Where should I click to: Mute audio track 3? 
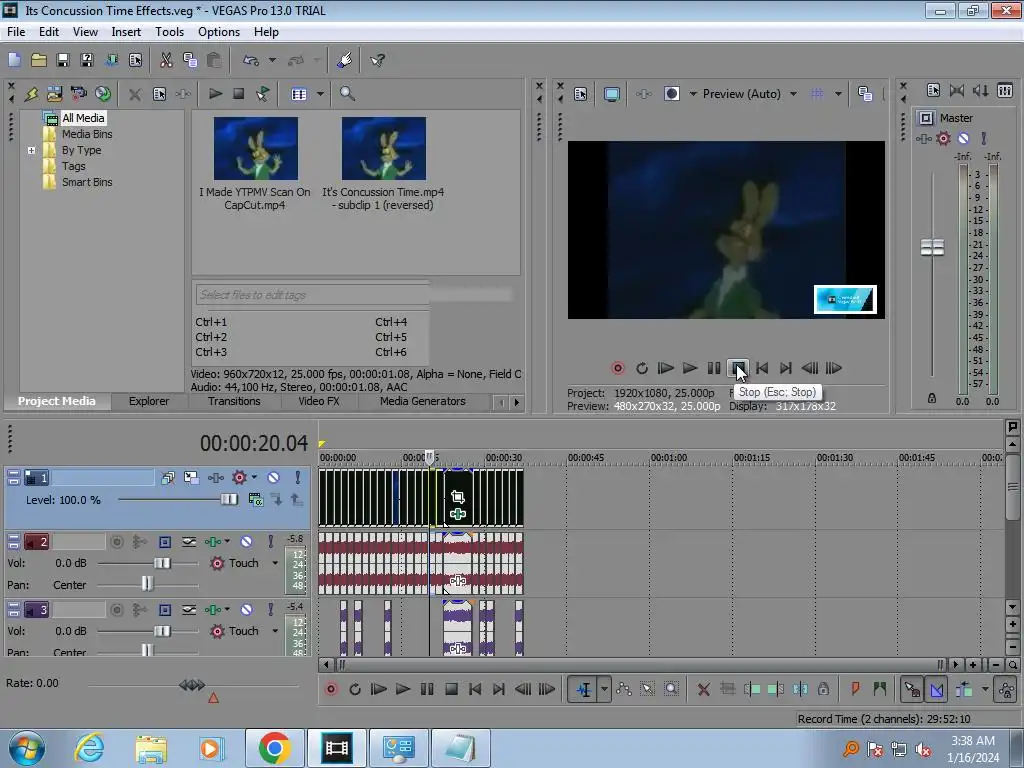coord(246,609)
